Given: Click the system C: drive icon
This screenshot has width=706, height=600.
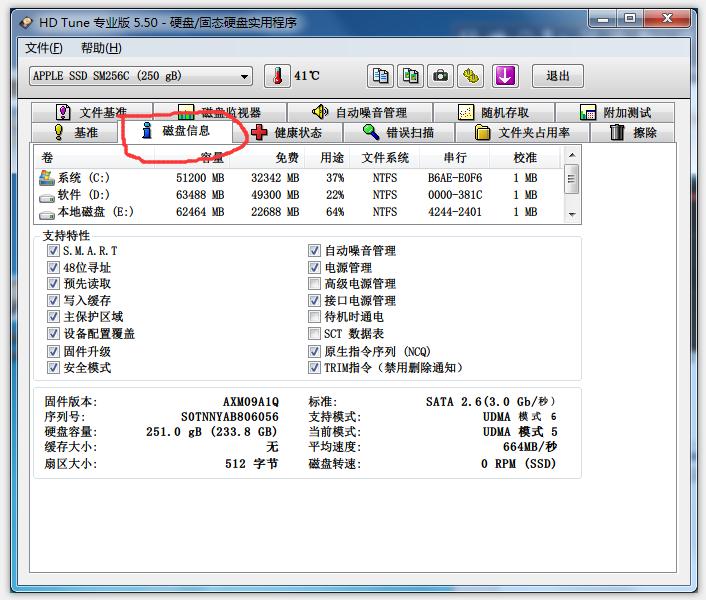Looking at the screenshot, I should tap(46, 178).
